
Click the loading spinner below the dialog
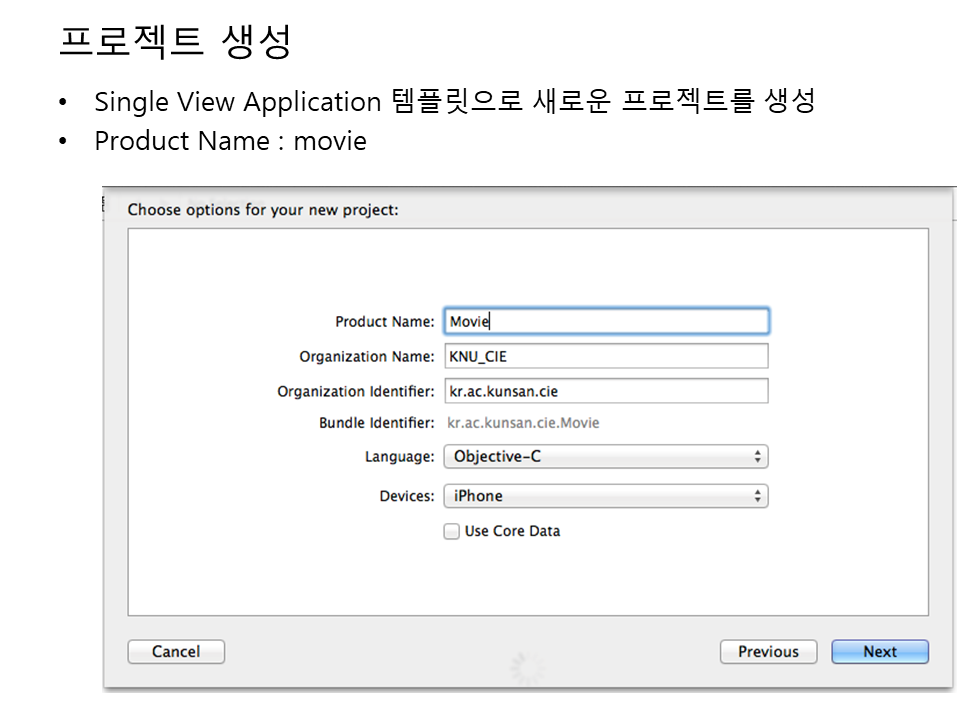coord(527,668)
